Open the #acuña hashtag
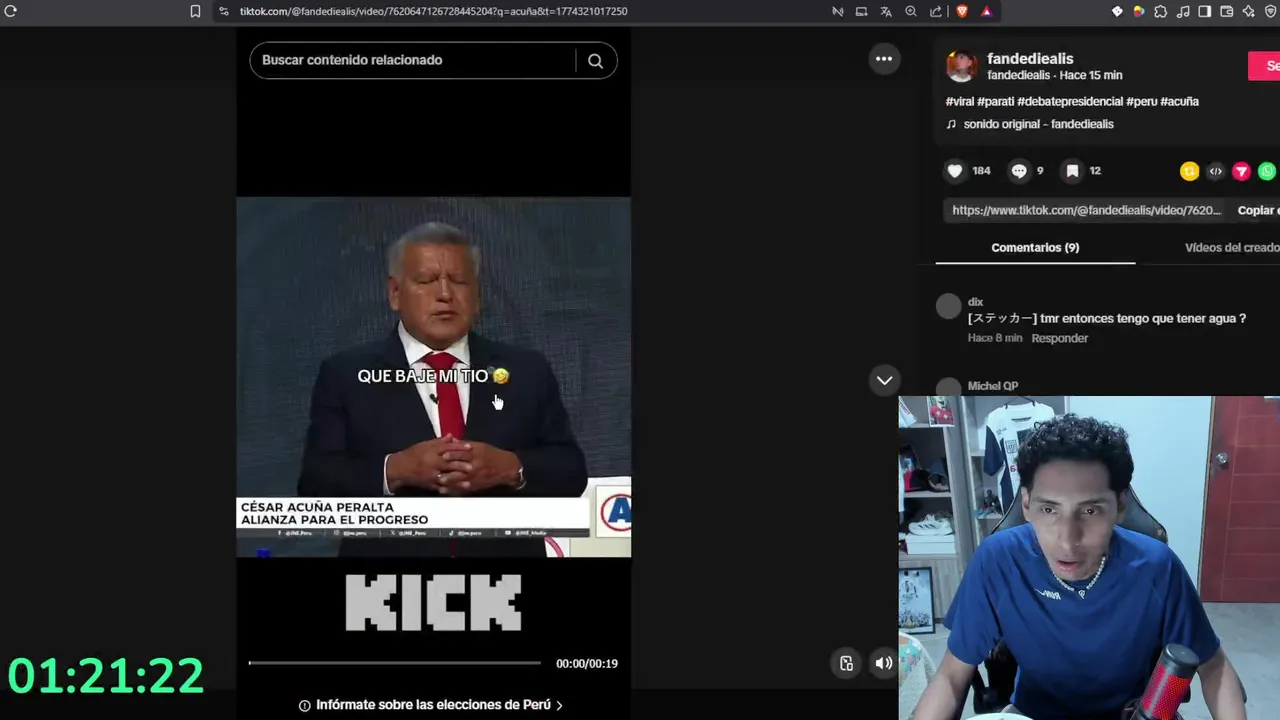The image size is (1280, 720). coord(1179,101)
